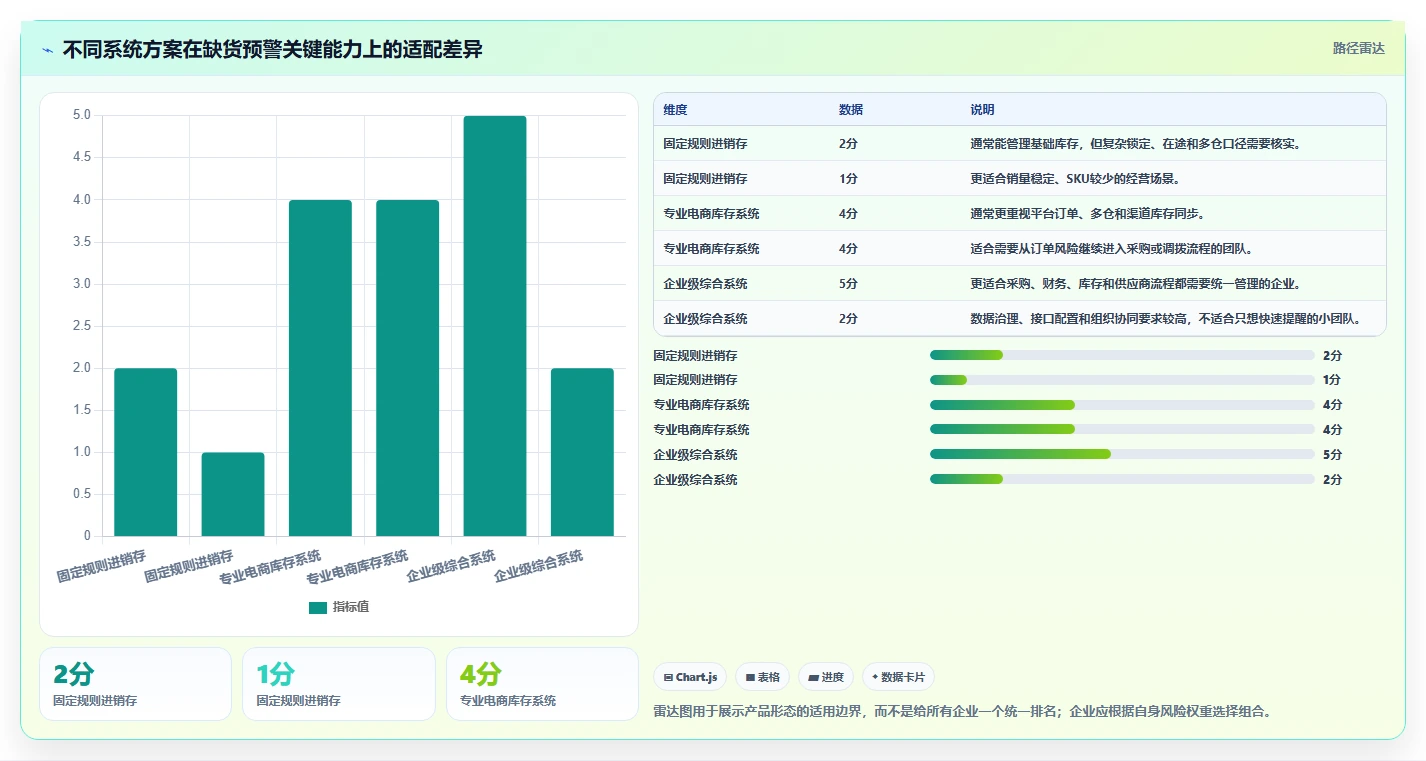
Task: Click the cell 通常能管理基础库存，但复杂锁定、在途和多仓口径需要核实。
Action: (1135, 144)
